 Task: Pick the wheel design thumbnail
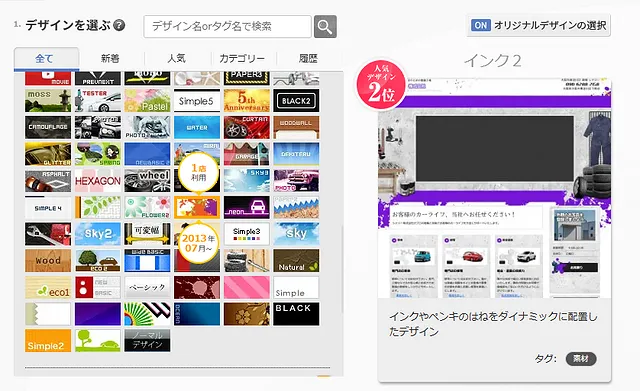point(147,181)
